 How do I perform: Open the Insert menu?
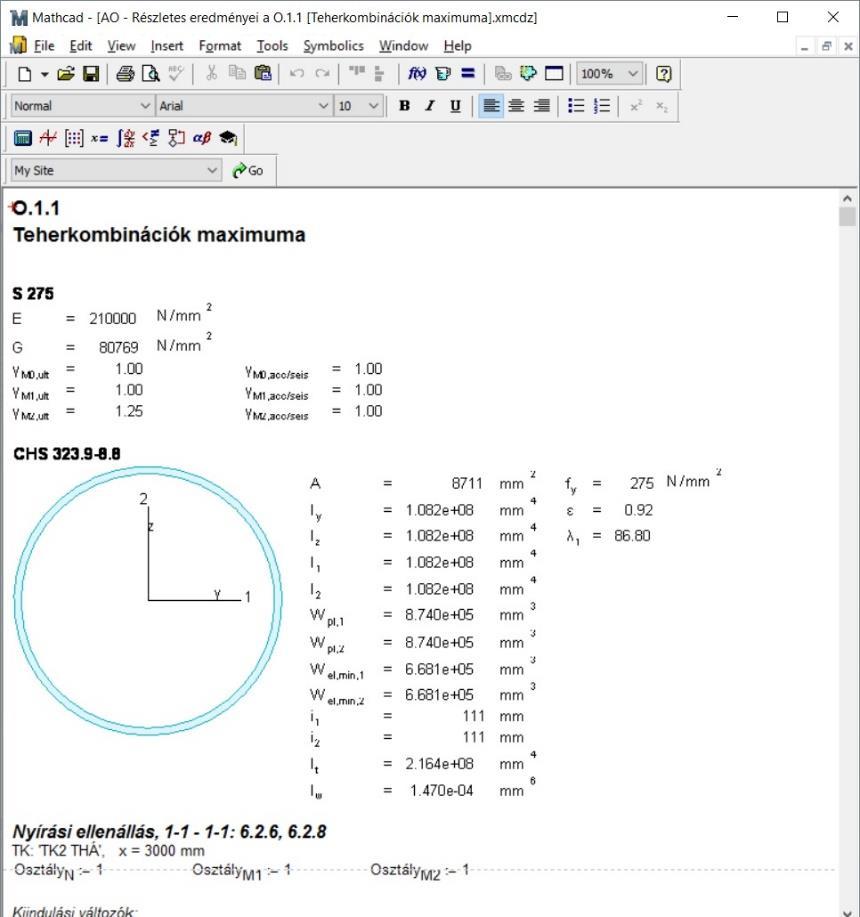point(167,46)
